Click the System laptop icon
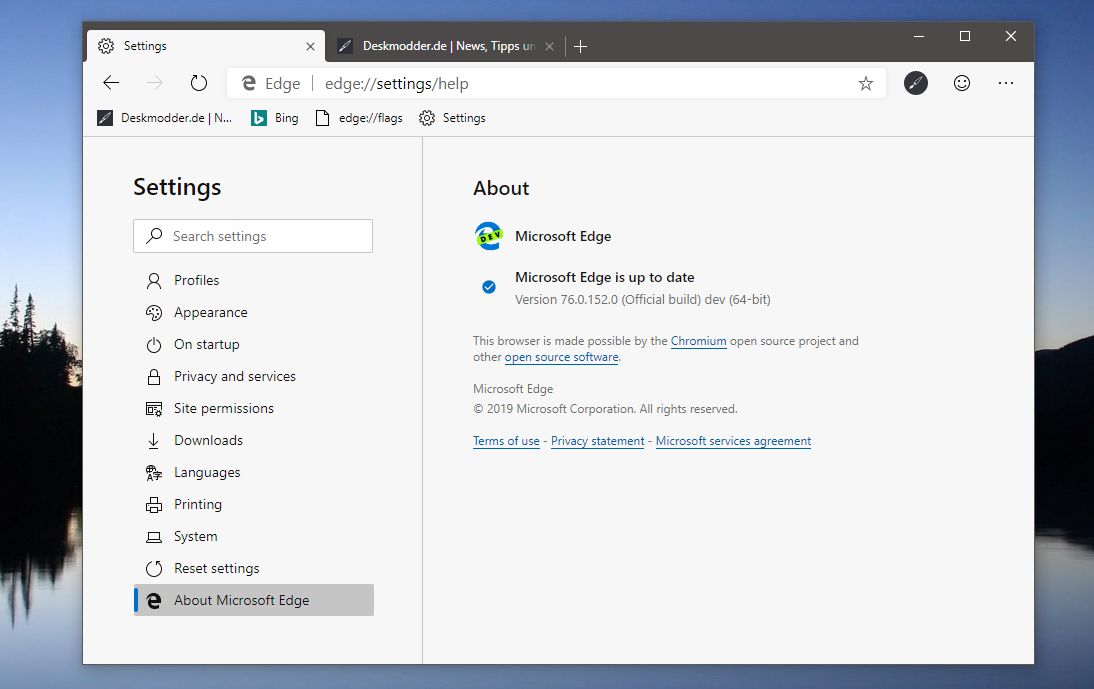This screenshot has height=689, width=1094. (x=153, y=537)
